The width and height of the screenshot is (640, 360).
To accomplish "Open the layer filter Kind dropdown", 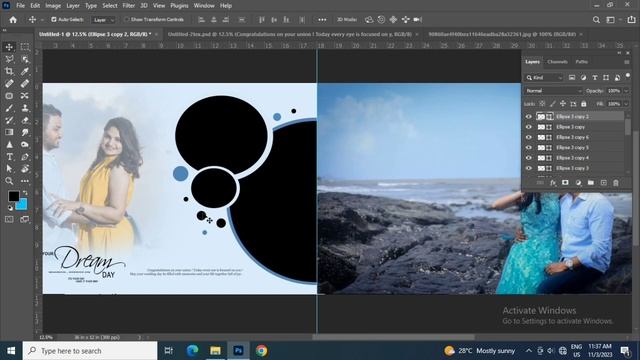I will tap(544, 78).
